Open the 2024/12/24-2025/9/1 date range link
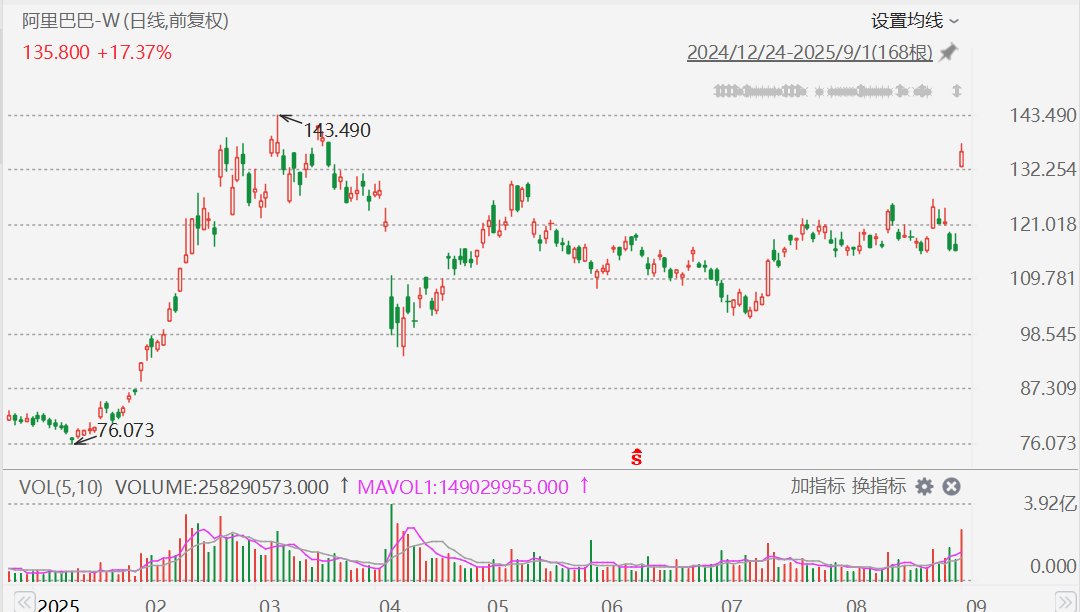Image resolution: width=1080 pixels, height=612 pixels. point(809,53)
